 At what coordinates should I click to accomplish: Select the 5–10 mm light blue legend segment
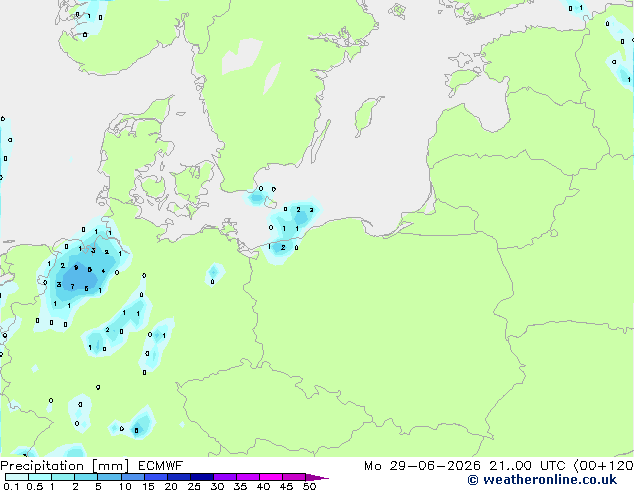click(109, 477)
